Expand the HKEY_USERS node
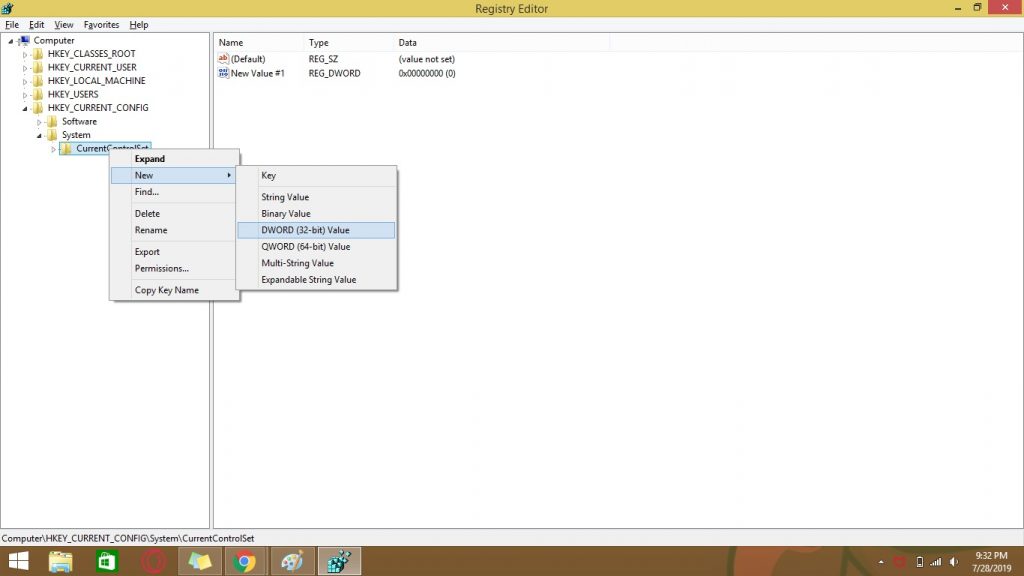 point(25,95)
